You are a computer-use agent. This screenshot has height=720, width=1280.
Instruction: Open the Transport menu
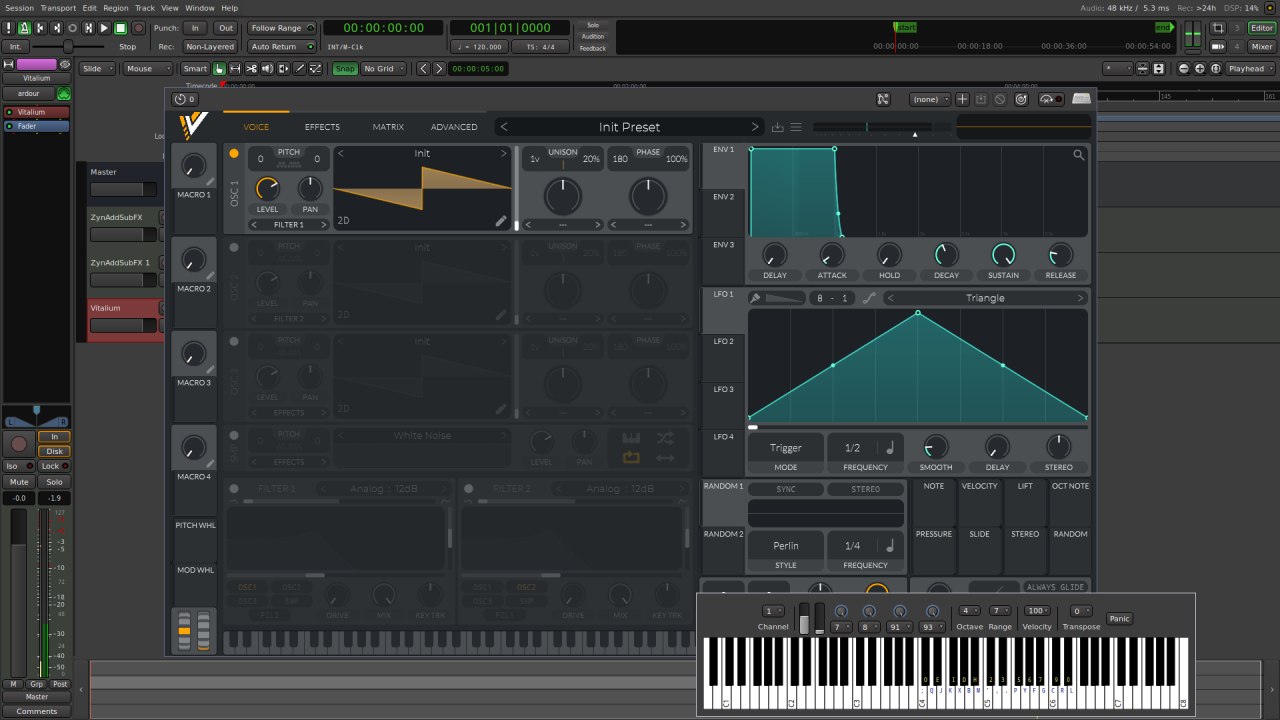coord(58,7)
